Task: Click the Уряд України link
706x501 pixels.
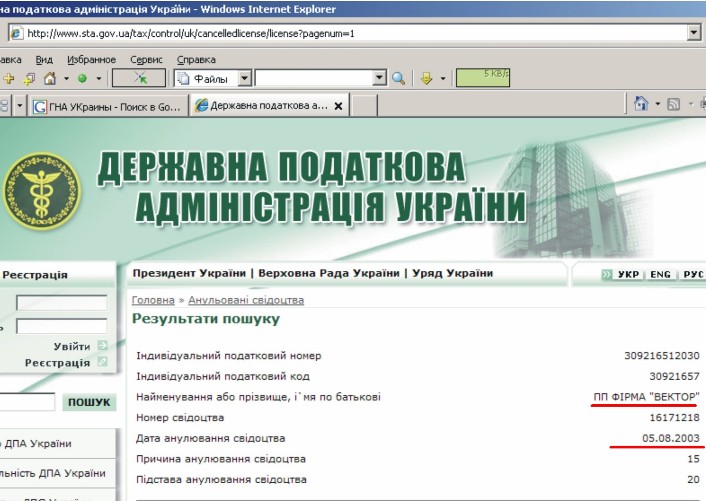Action: [x=453, y=273]
